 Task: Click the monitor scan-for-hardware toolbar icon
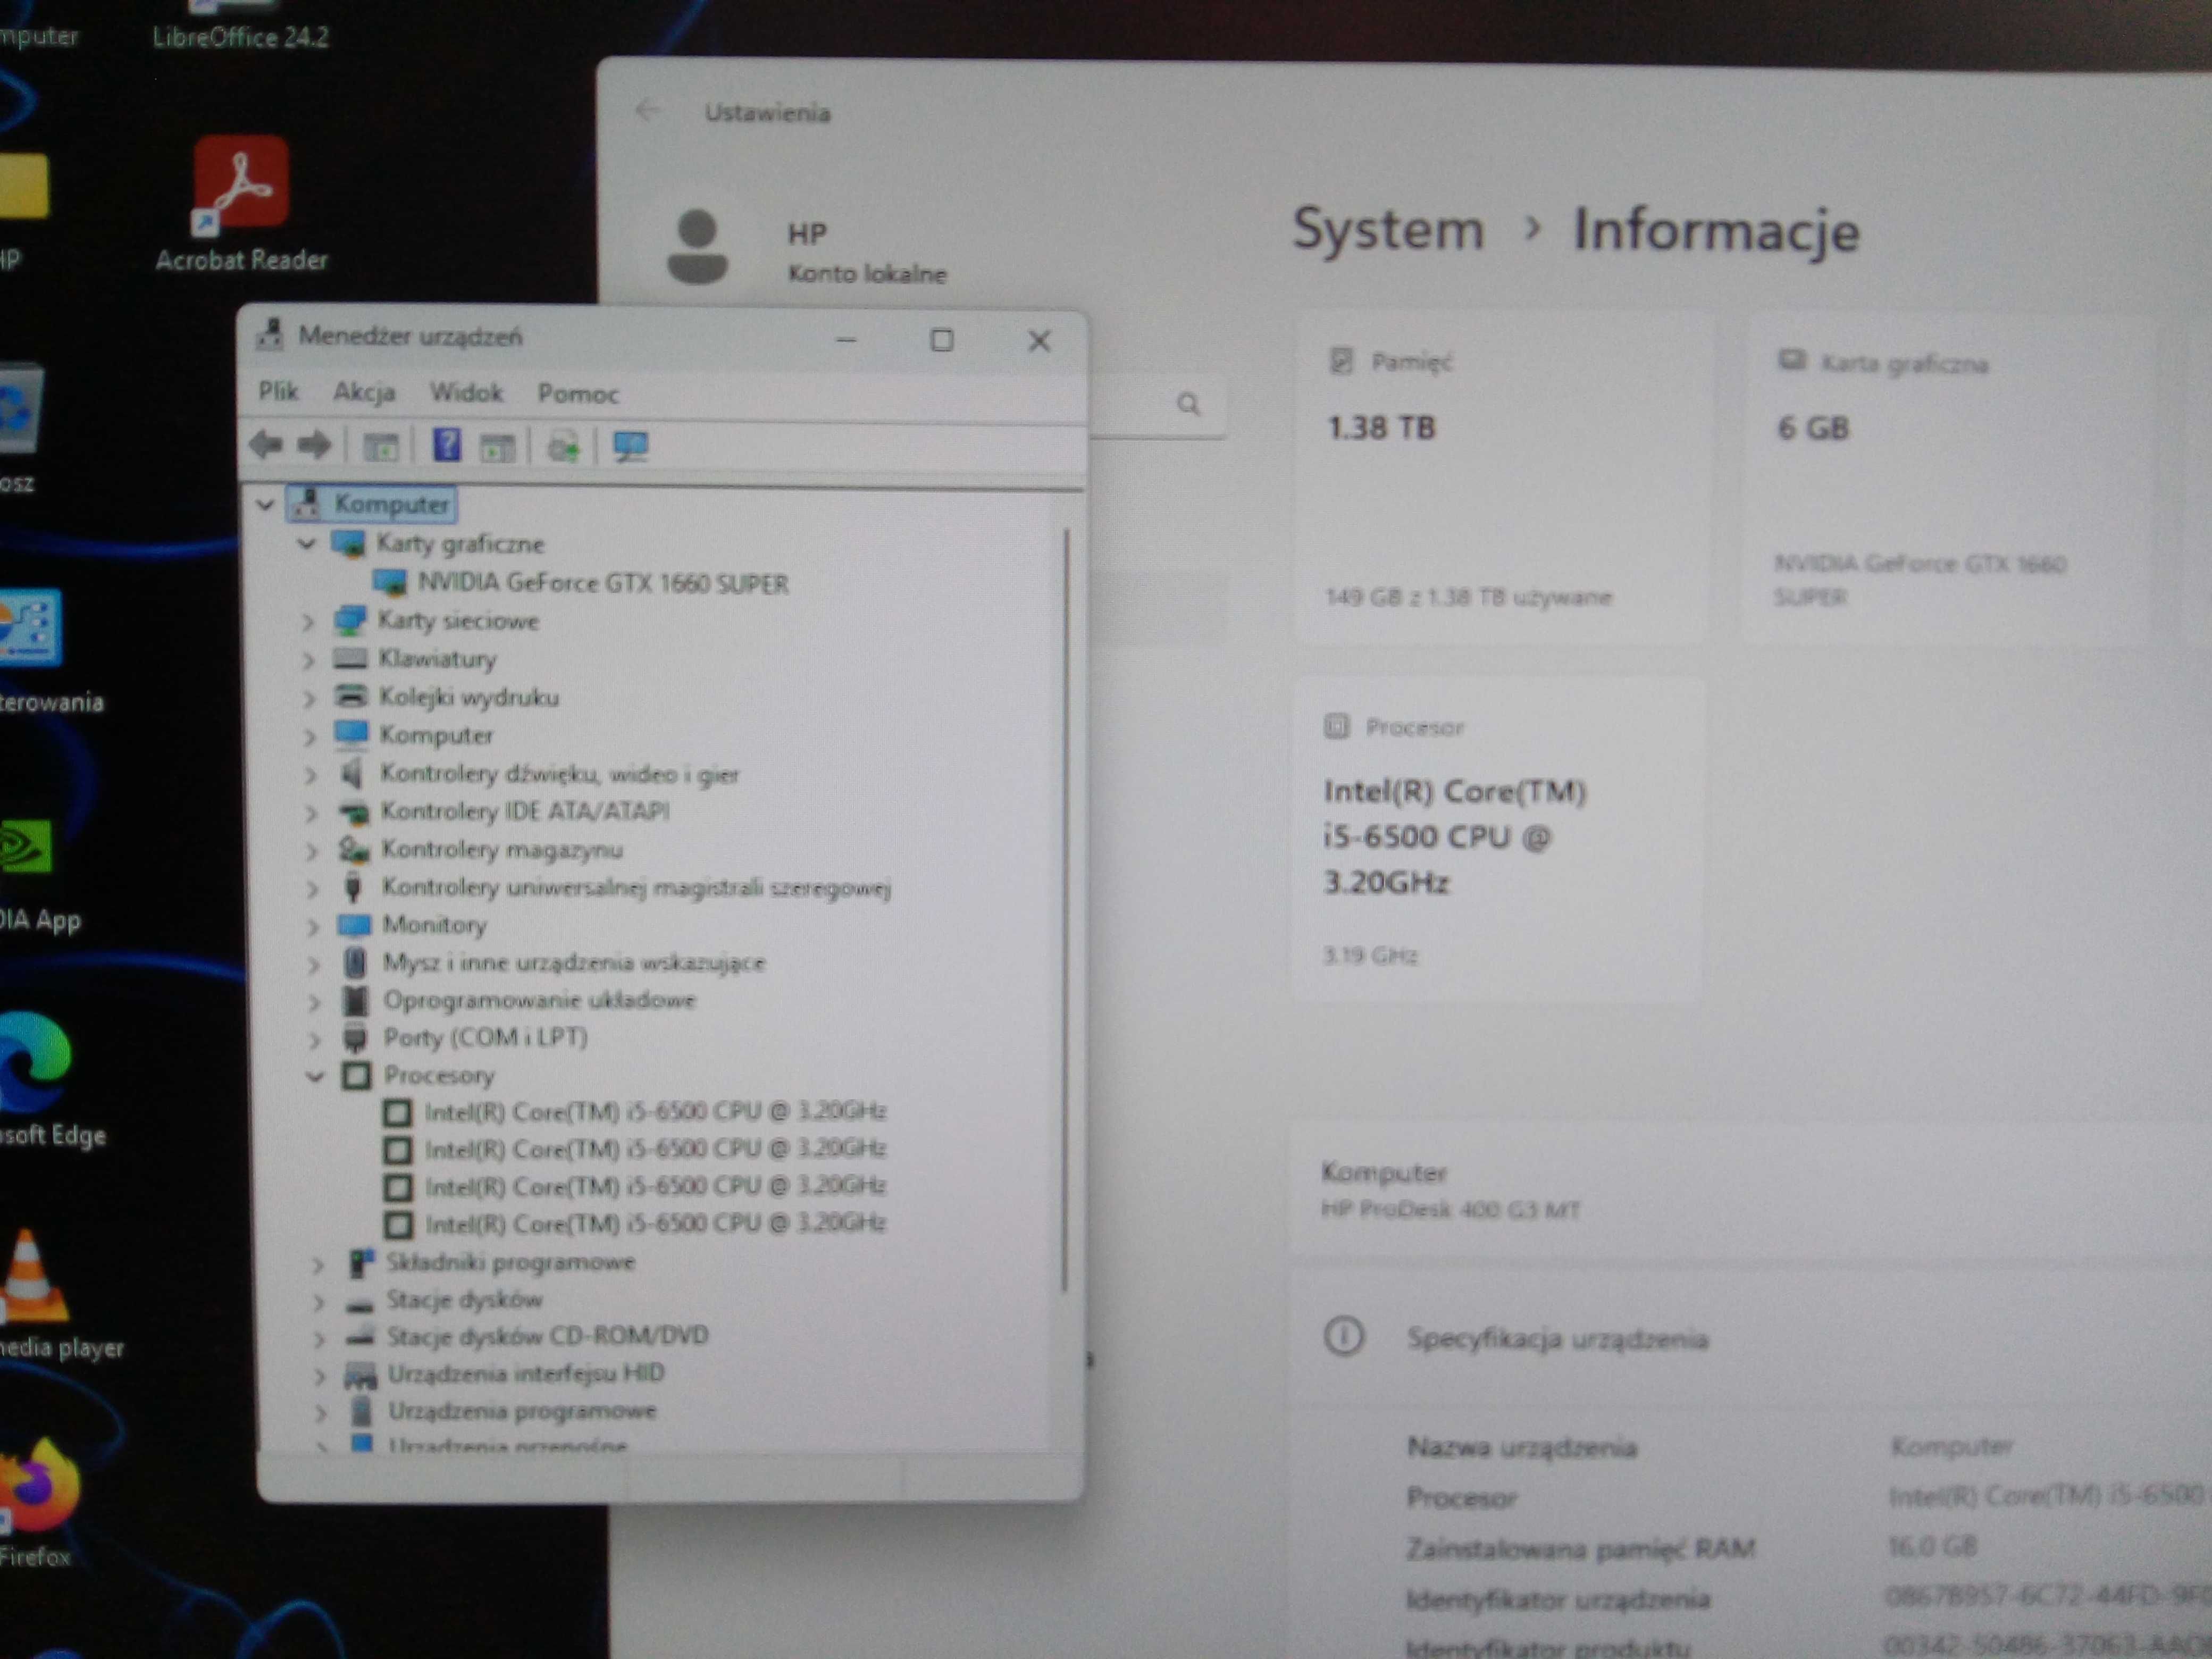coord(631,447)
